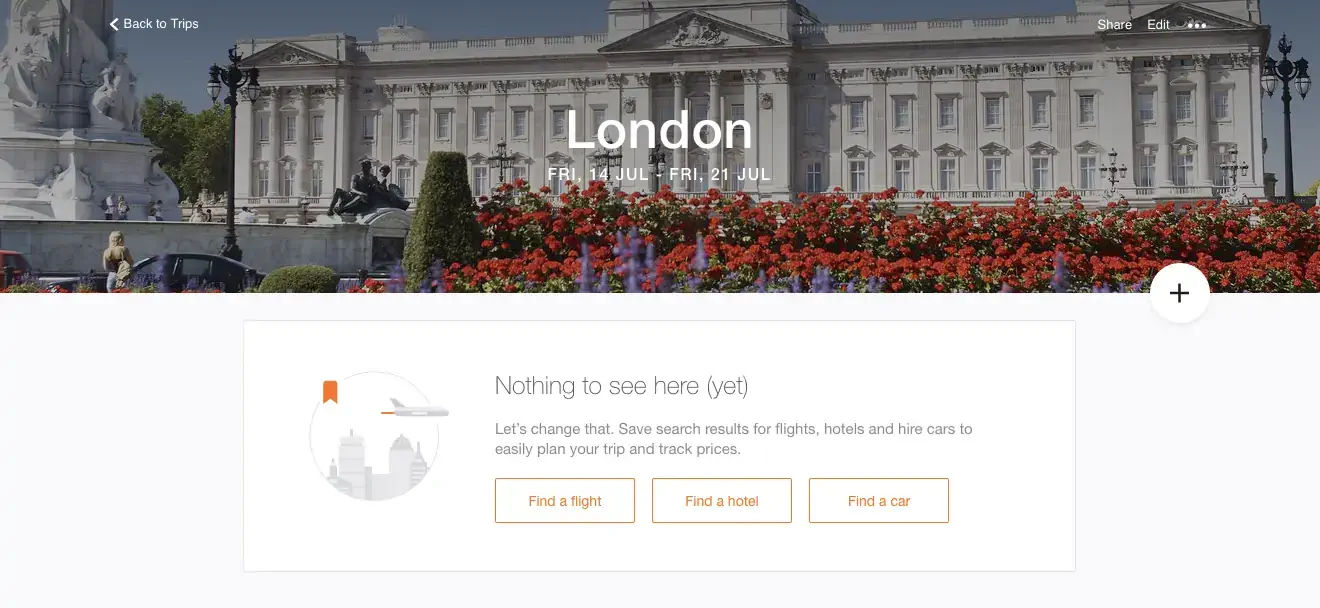The height and width of the screenshot is (608, 1320).
Task: Open the Edit trip option
Action: coord(1158,25)
